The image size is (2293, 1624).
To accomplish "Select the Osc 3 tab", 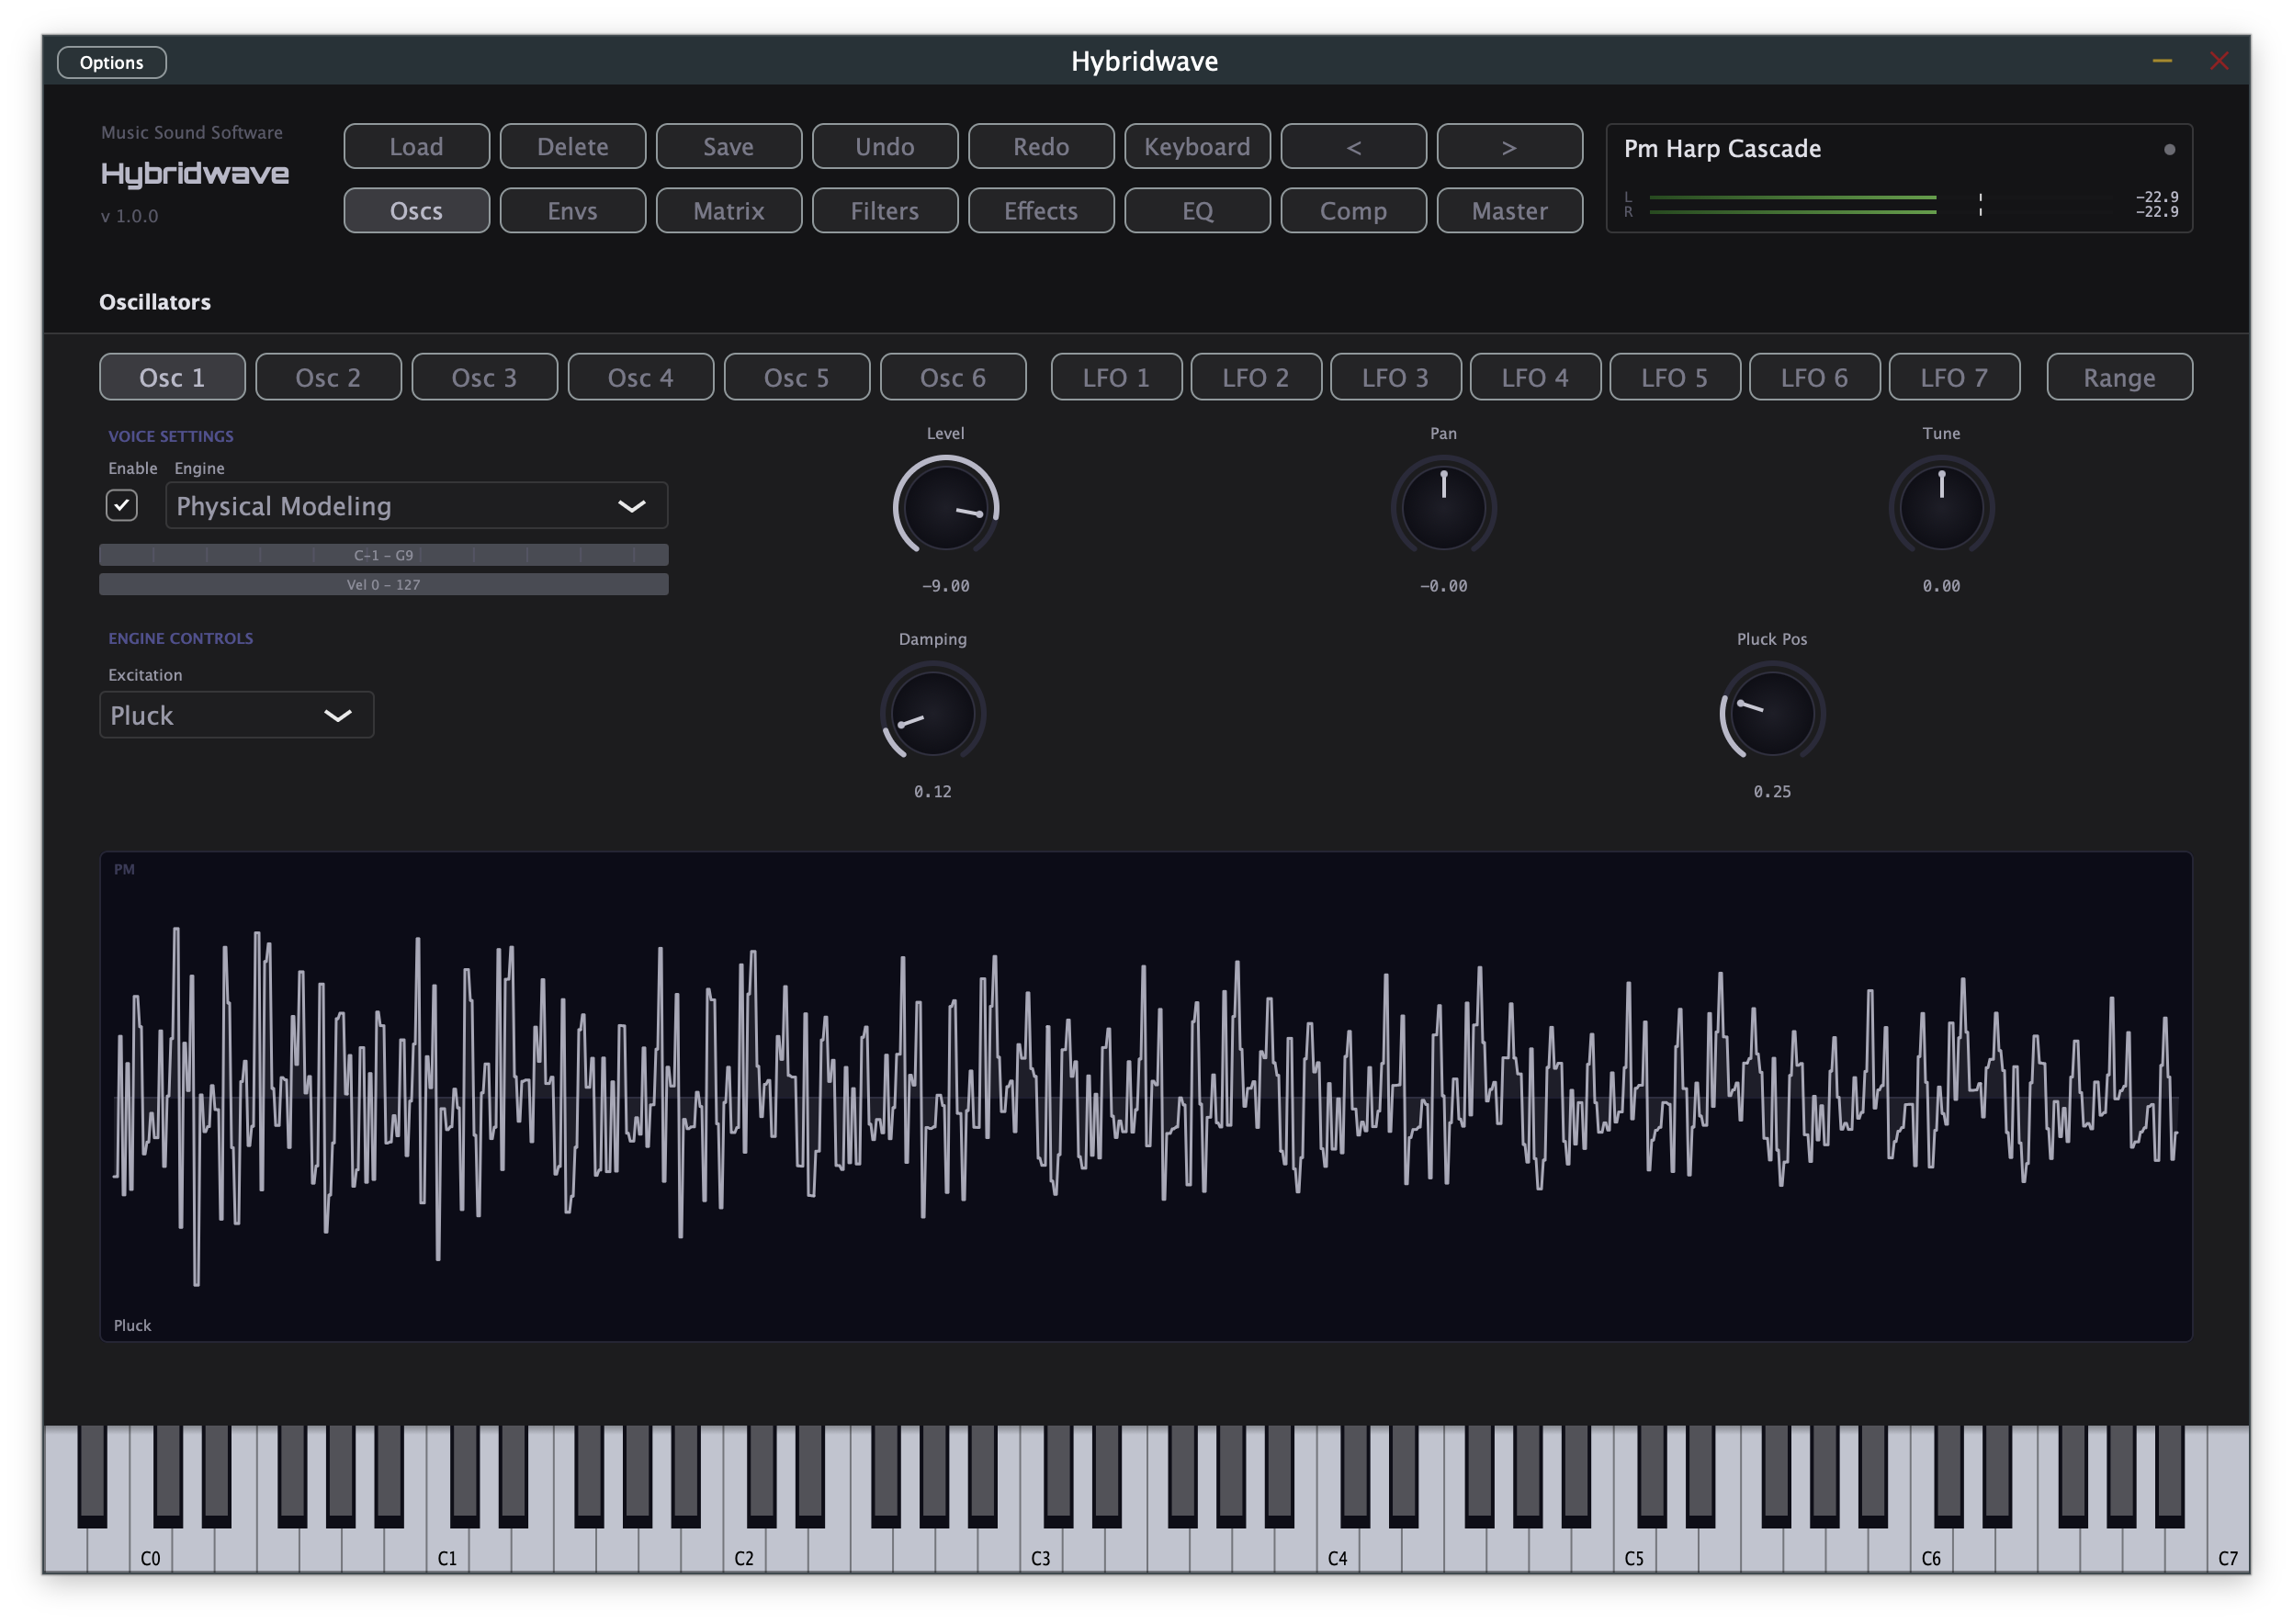I will coord(484,377).
